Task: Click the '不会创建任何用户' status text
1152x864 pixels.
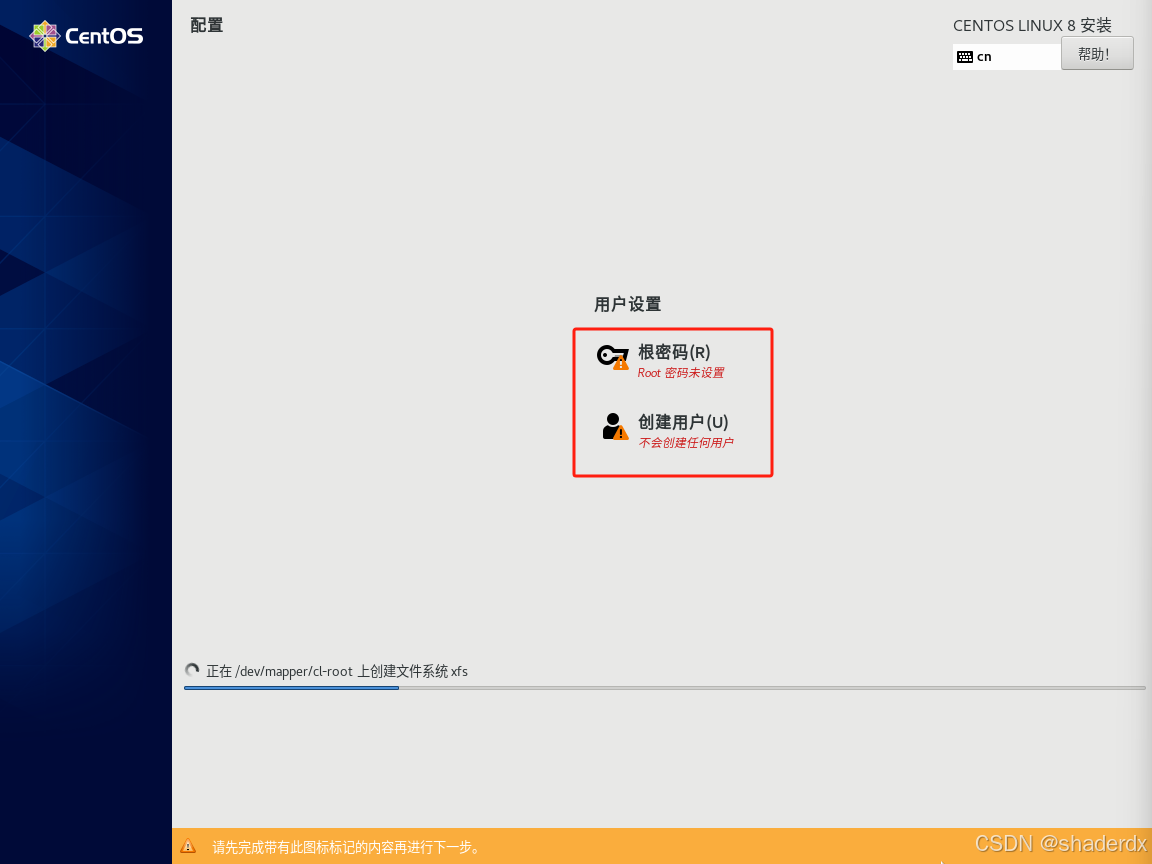Action: point(685,443)
